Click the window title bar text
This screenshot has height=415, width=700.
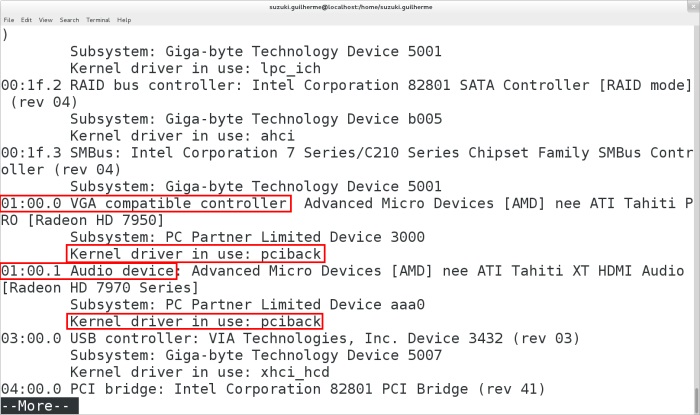(x=348, y=6)
